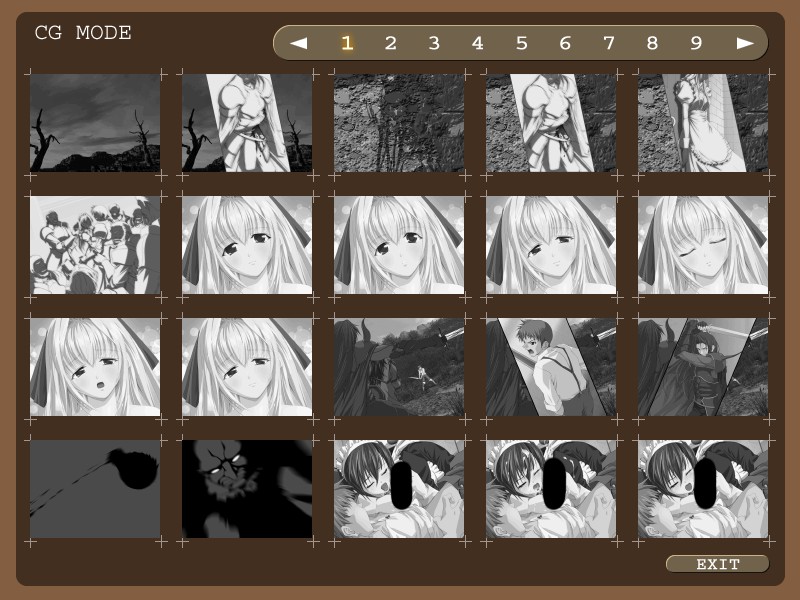
Task: Open CG page 5
Action: coord(521,43)
